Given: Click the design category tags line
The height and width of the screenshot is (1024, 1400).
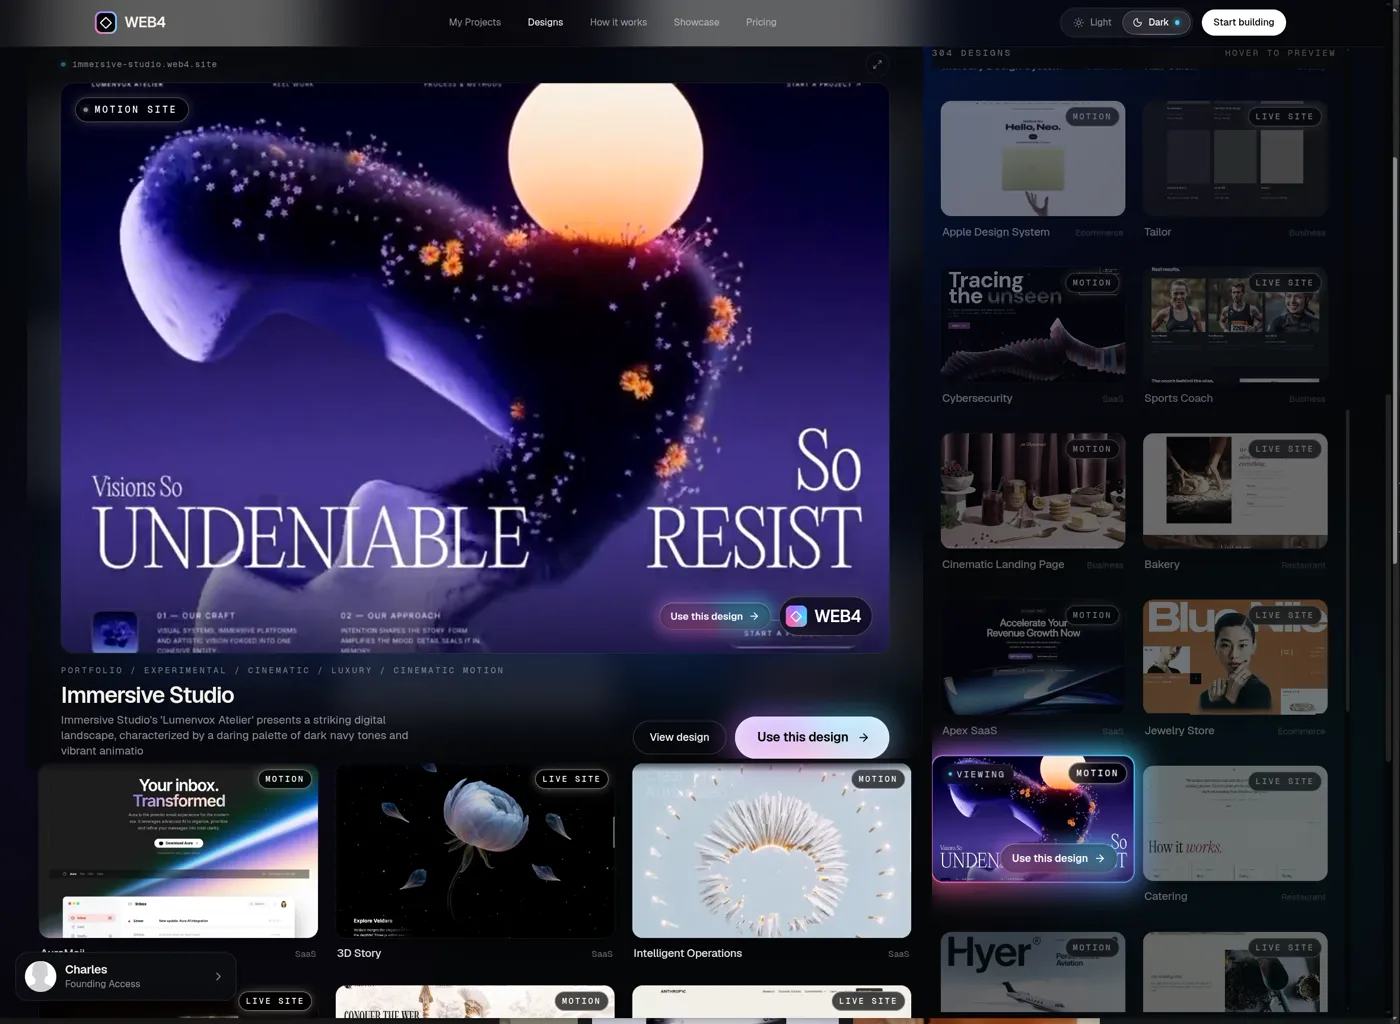Looking at the screenshot, I should pos(282,671).
